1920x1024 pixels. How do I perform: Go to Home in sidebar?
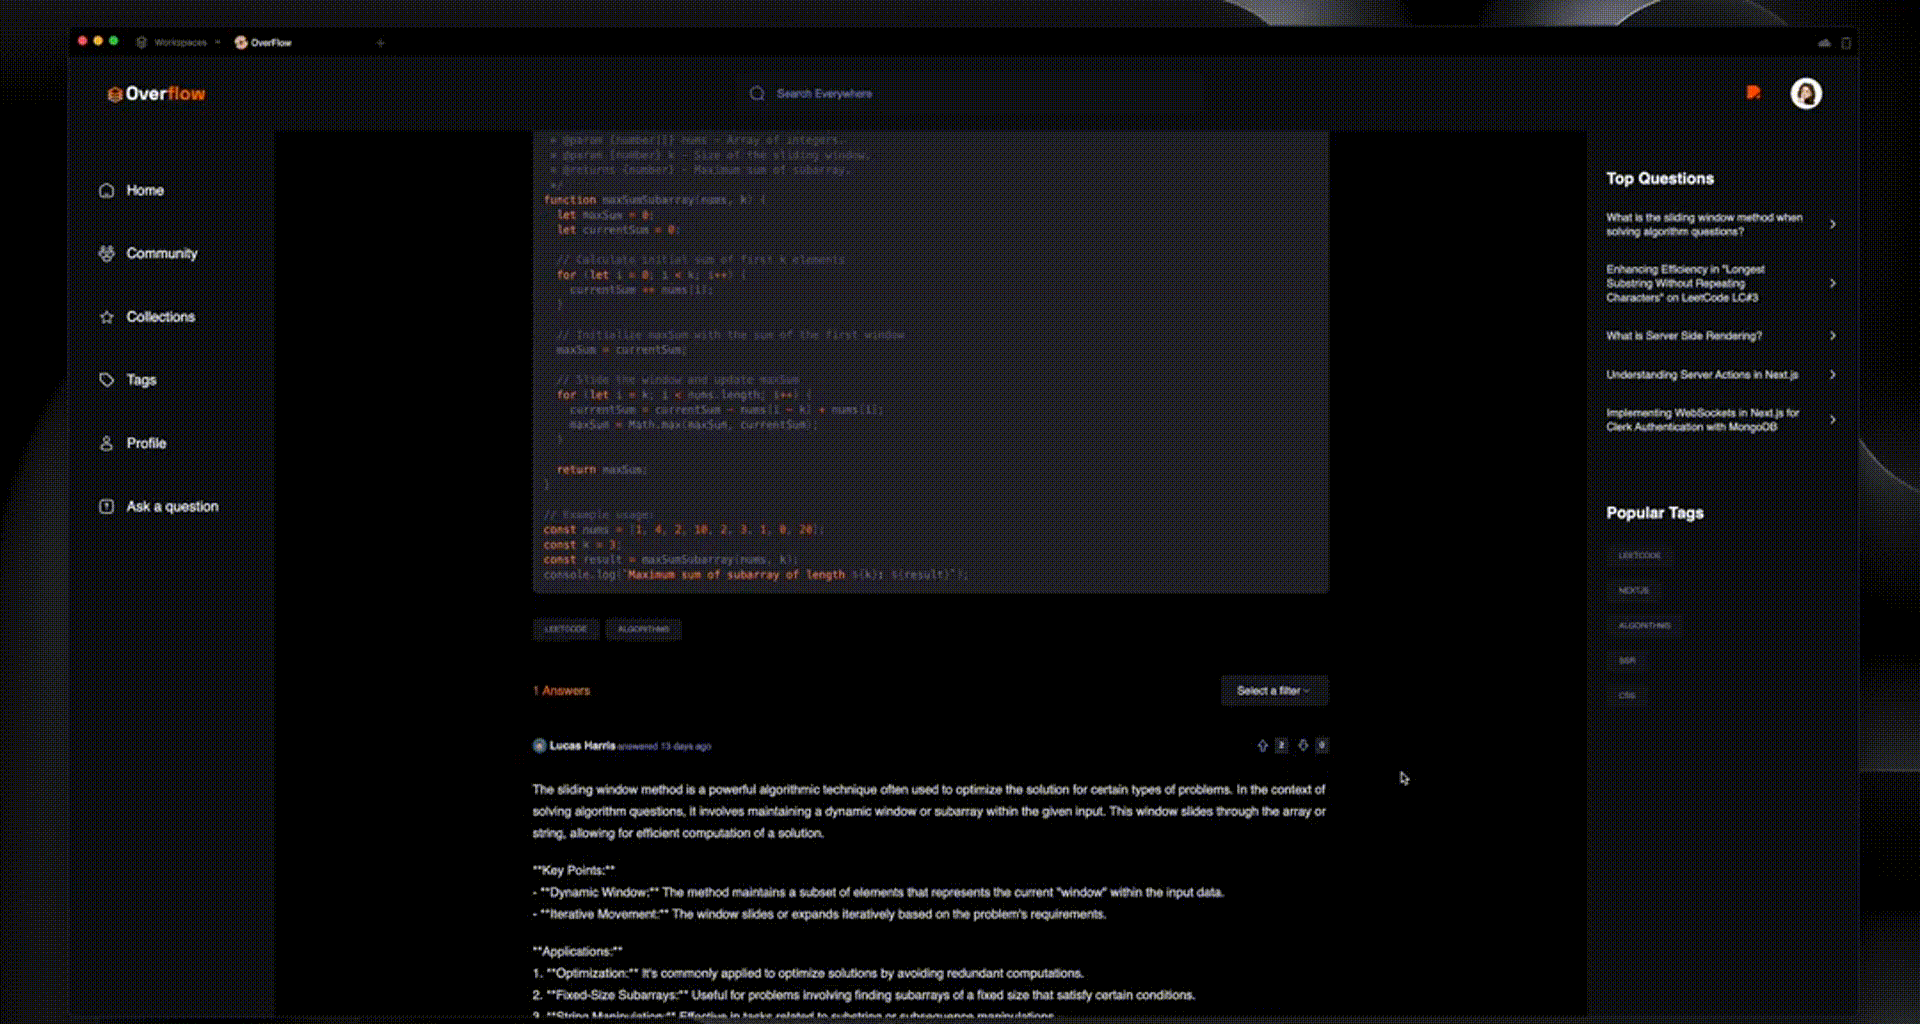click(145, 190)
